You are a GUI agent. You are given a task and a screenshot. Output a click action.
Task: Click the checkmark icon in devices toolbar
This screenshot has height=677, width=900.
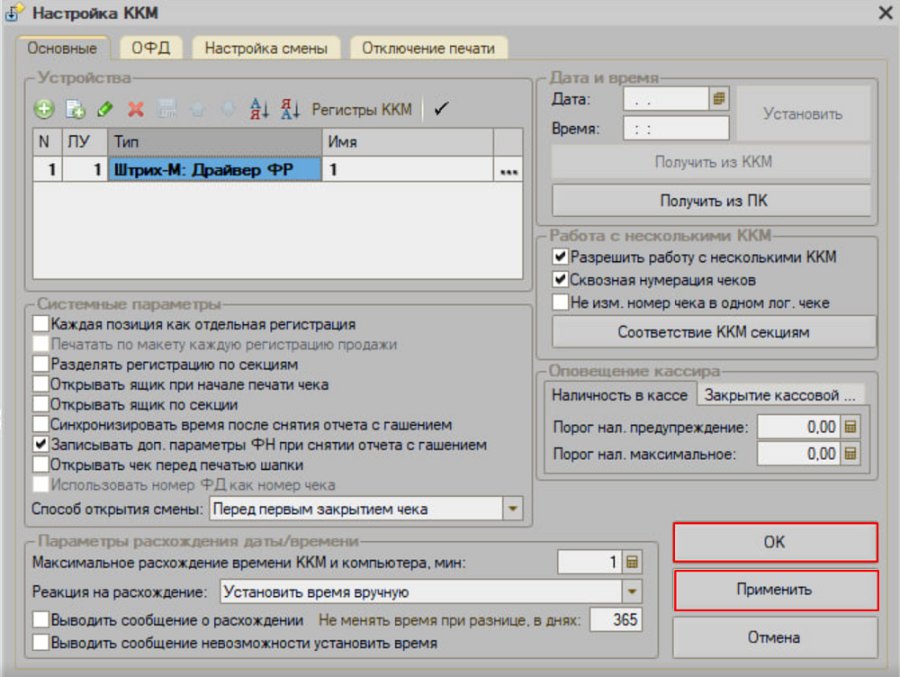coord(441,109)
